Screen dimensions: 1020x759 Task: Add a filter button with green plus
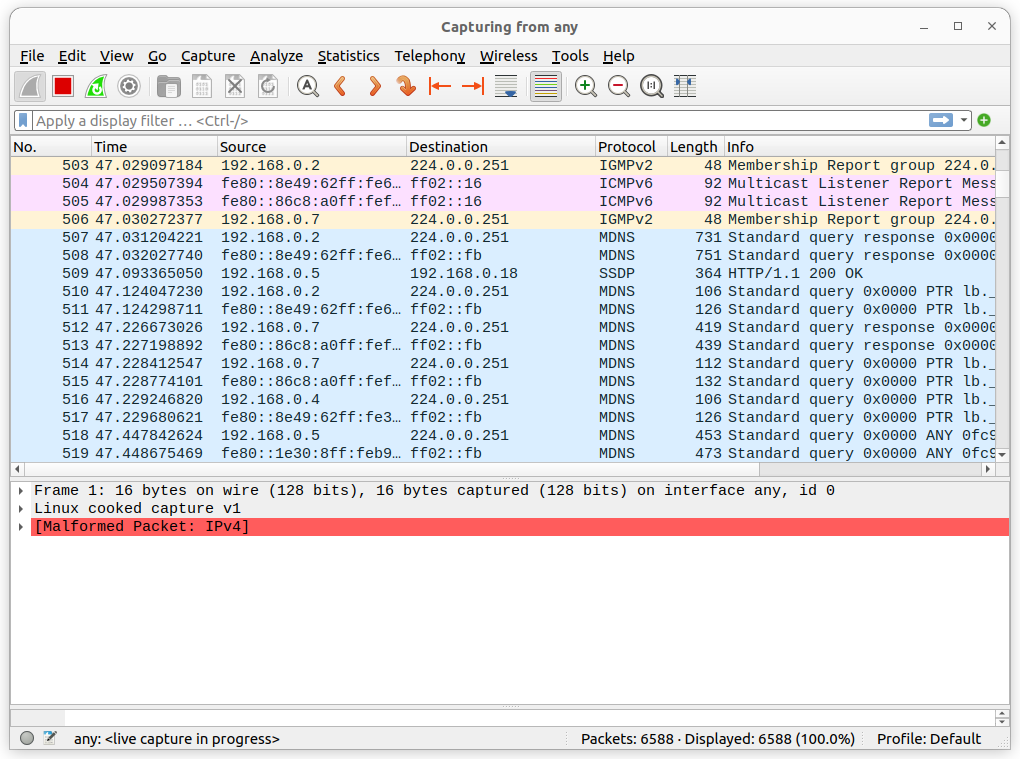pyautogui.click(x=984, y=120)
